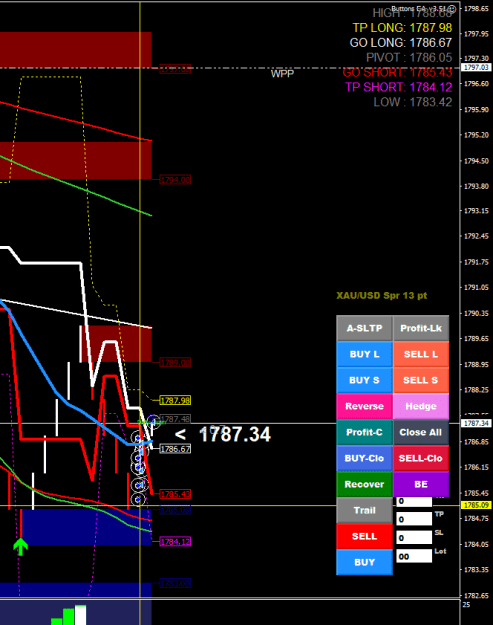Click the Profit-C button
Image resolution: width=493 pixels, height=625 pixels.
364,432
